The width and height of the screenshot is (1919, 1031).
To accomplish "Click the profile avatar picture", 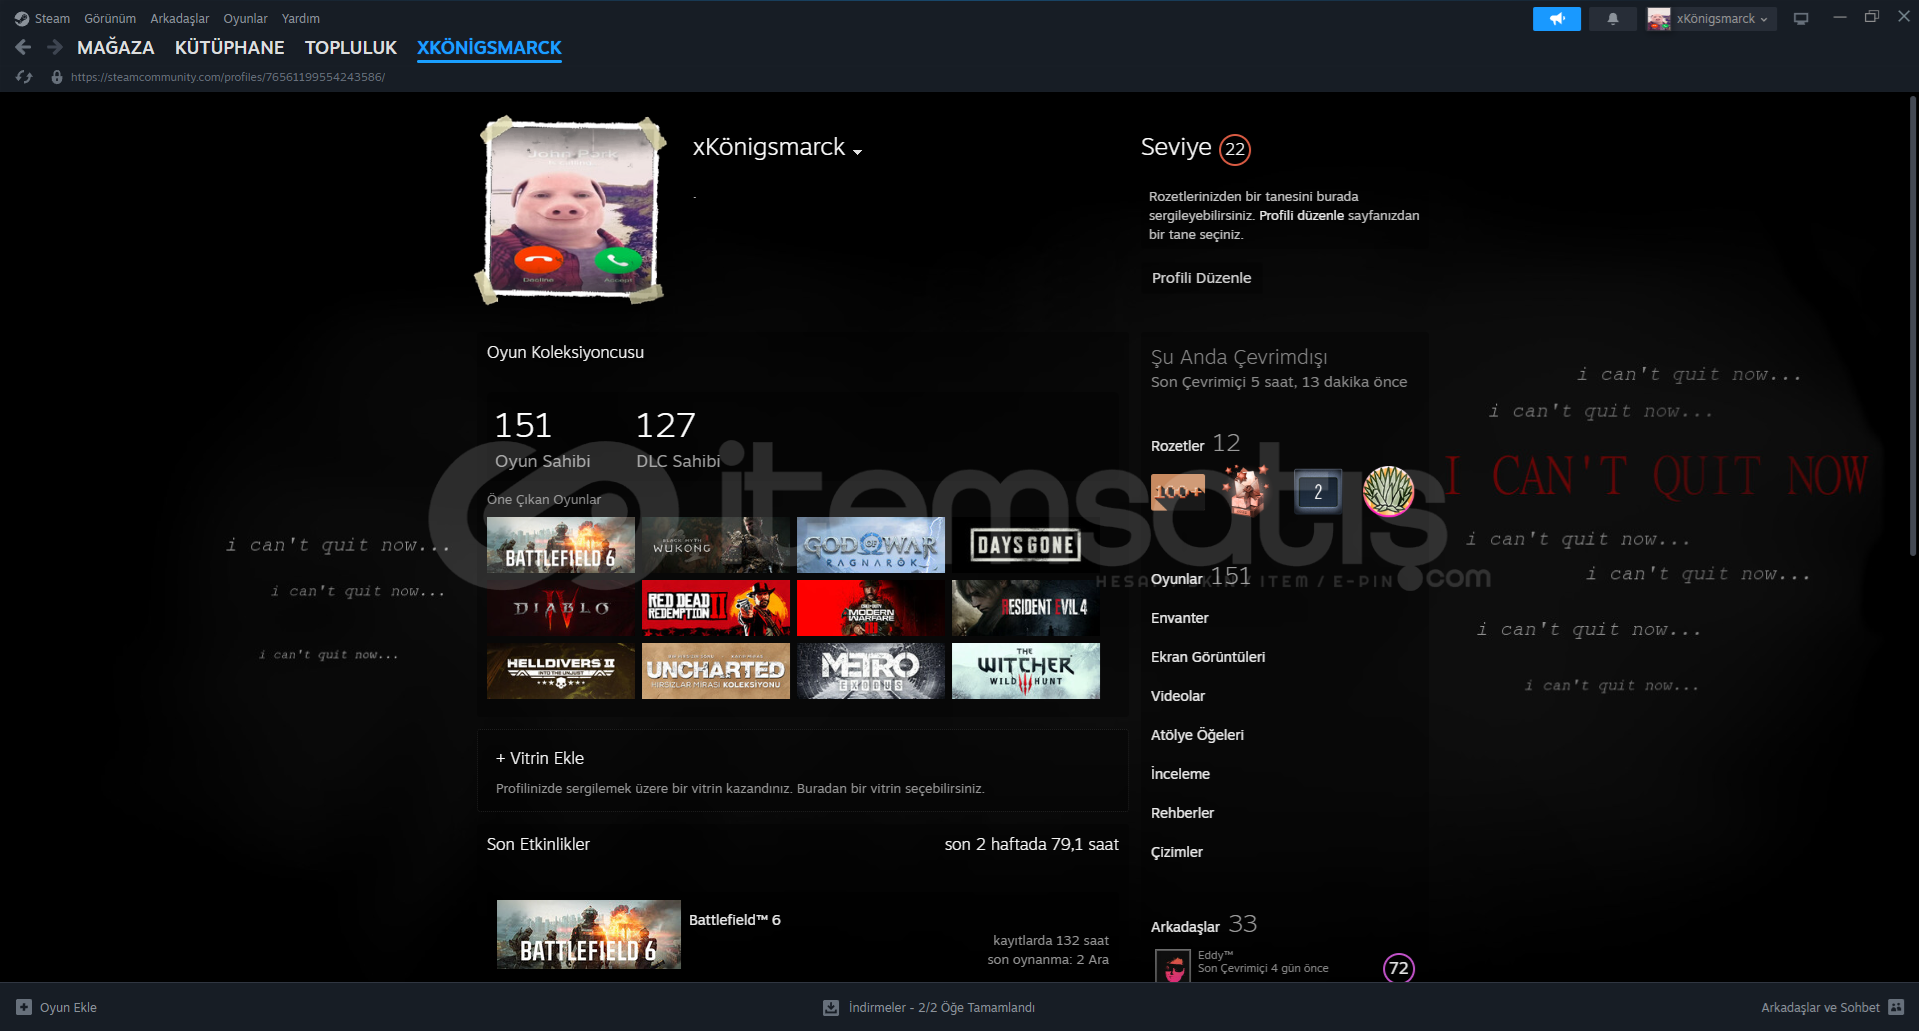I will click(x=572, y=210).
